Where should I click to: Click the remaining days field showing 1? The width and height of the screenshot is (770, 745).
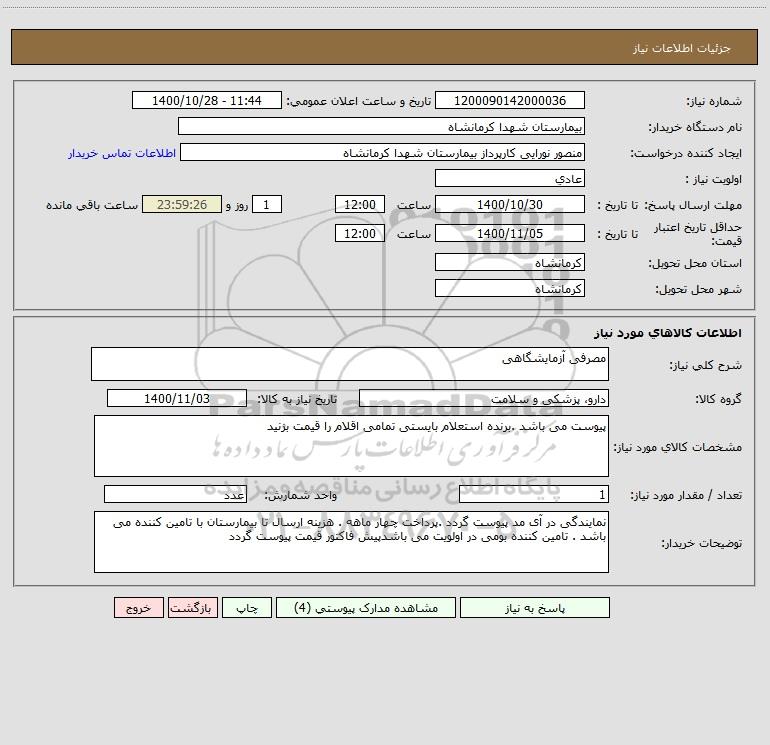click(x=267, y=204)
